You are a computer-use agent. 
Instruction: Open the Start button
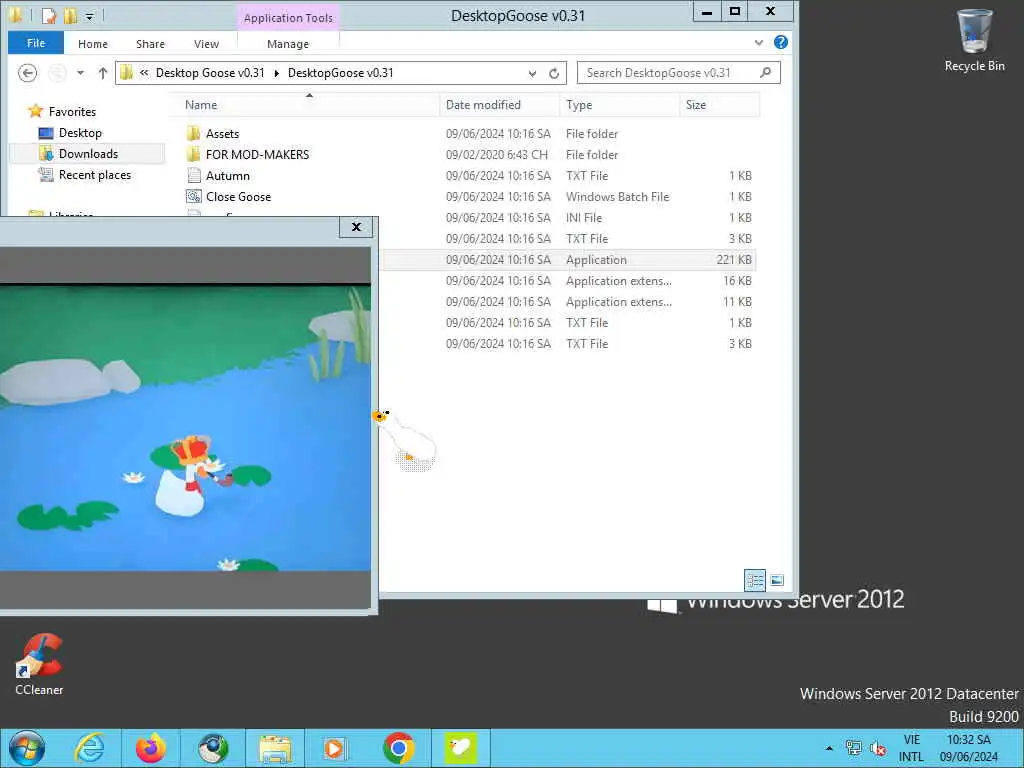(x=27, y=748)
